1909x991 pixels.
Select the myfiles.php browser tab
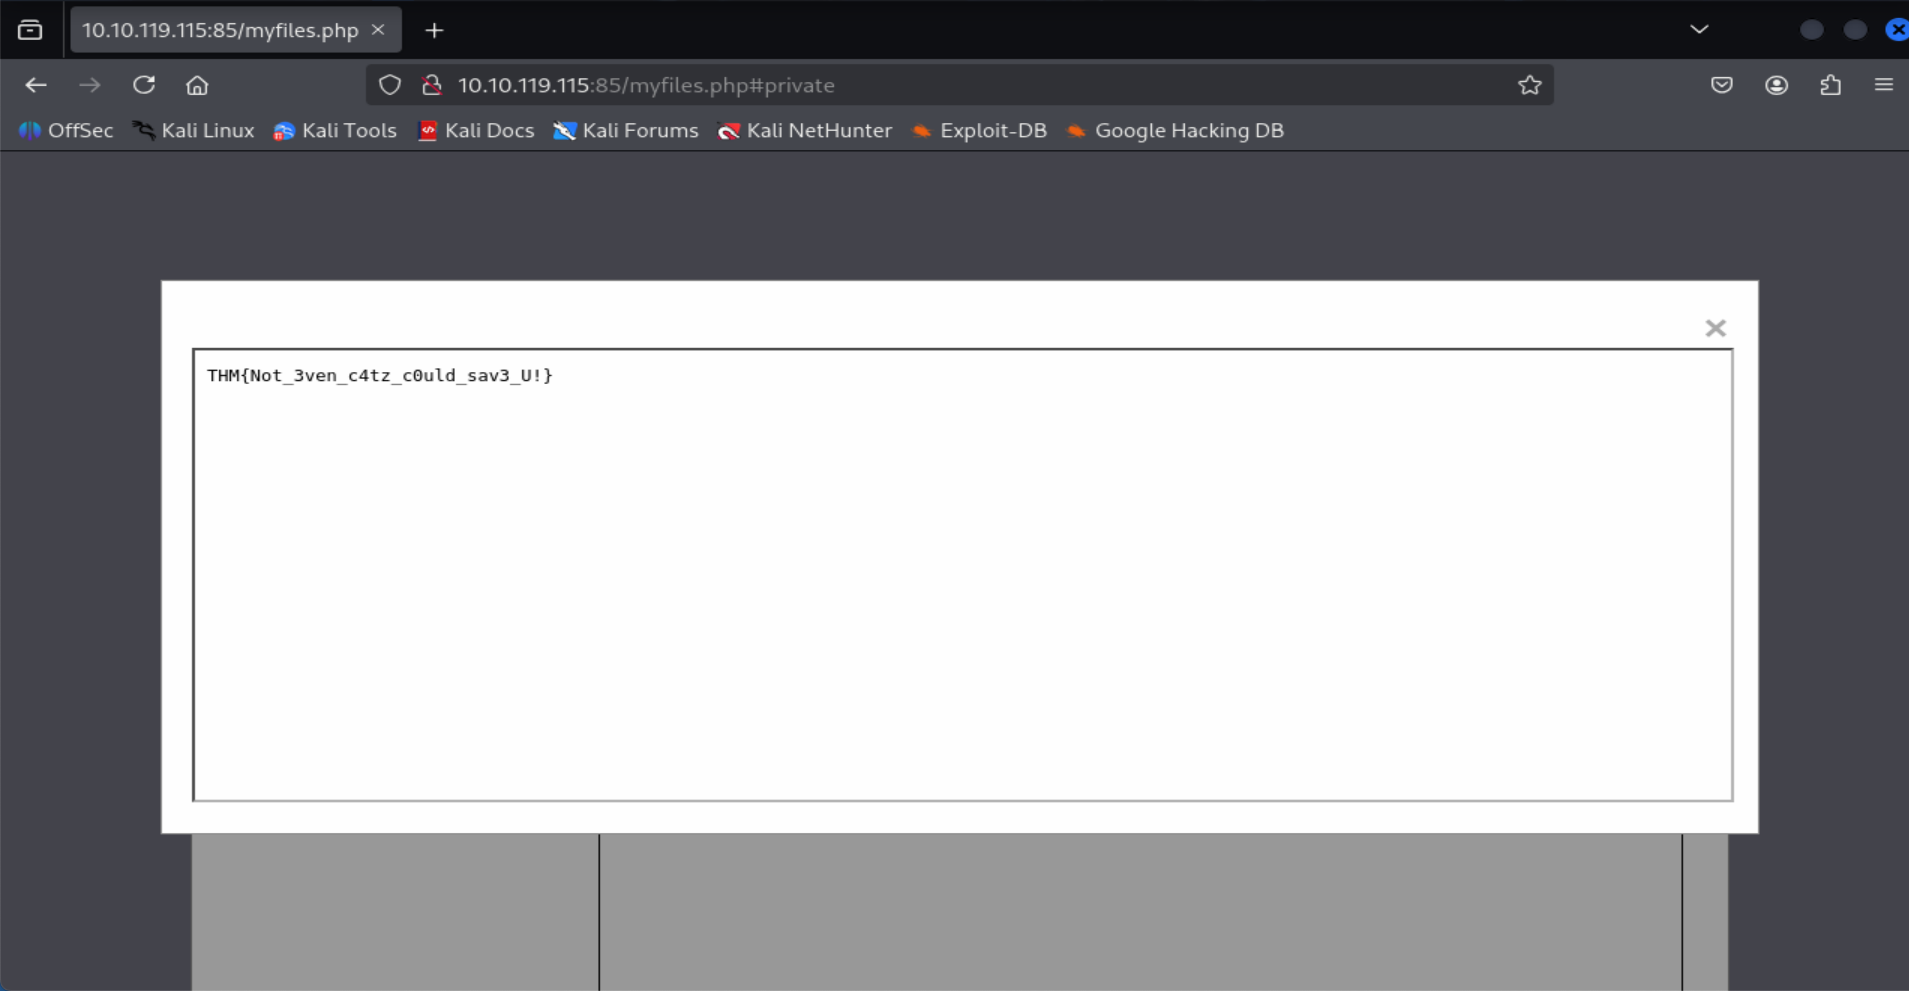coord(220,31)
